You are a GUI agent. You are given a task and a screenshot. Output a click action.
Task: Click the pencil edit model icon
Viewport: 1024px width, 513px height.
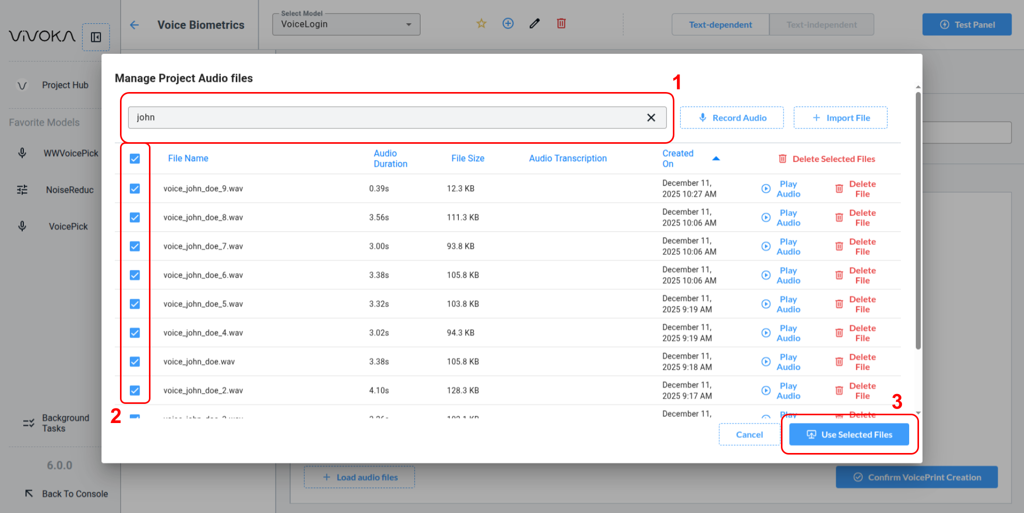(535, 23)
